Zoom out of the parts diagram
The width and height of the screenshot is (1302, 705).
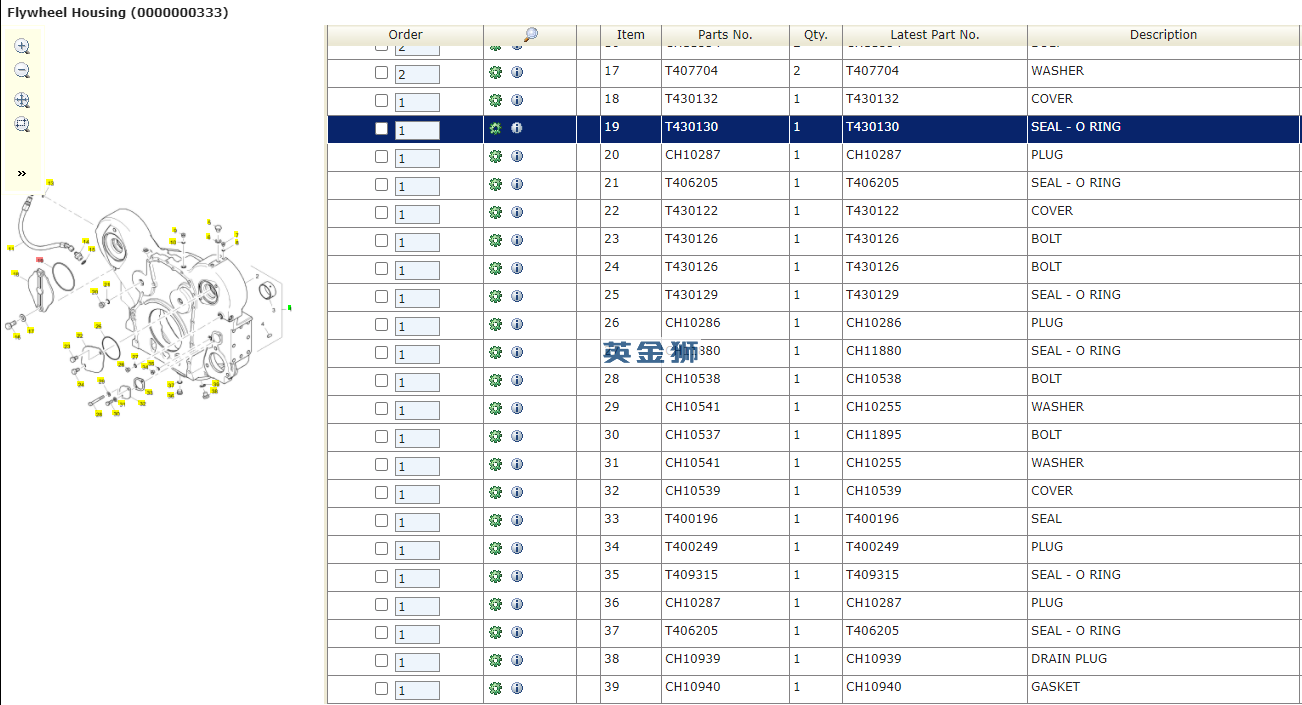tap(22, 71)
